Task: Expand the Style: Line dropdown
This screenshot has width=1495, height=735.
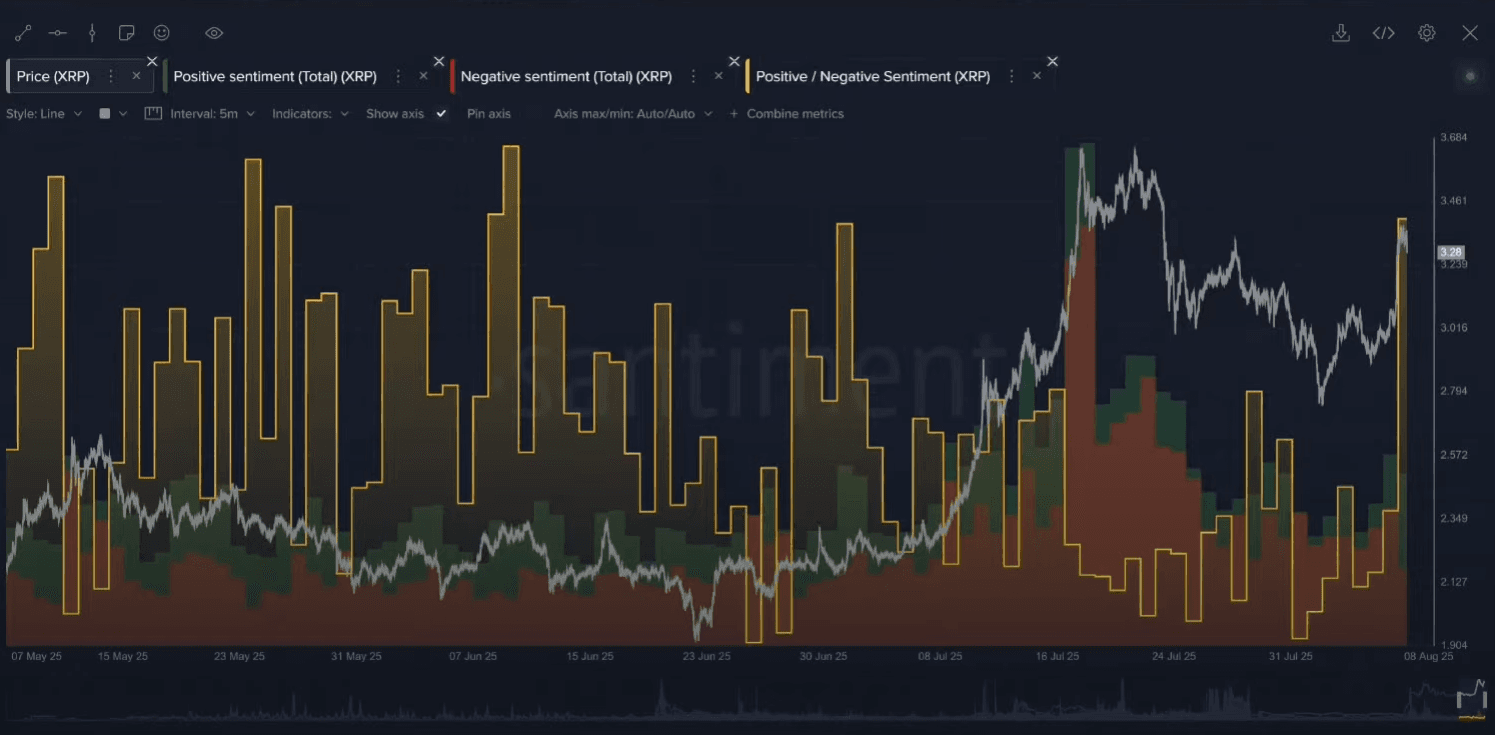Action: [43, 114]
